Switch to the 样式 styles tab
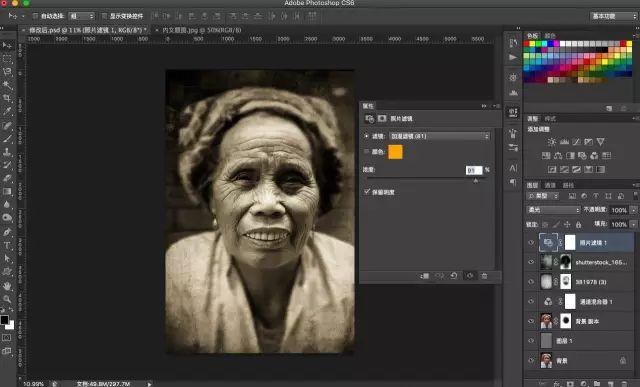Viewport: 640px width, 387px height. coord(550,118)
